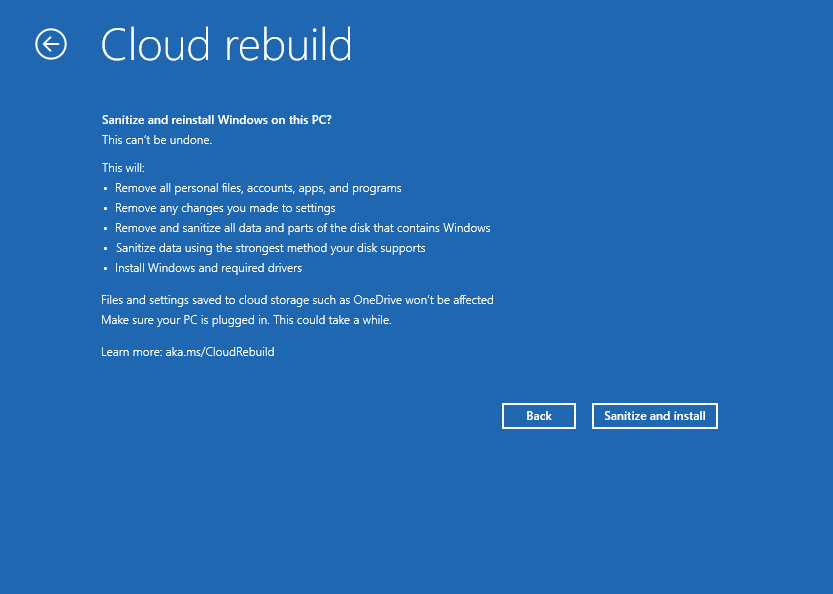Click 'Make sure your PC is plugged in' text
Screen dimensions: 833x594
pos(246,320)
